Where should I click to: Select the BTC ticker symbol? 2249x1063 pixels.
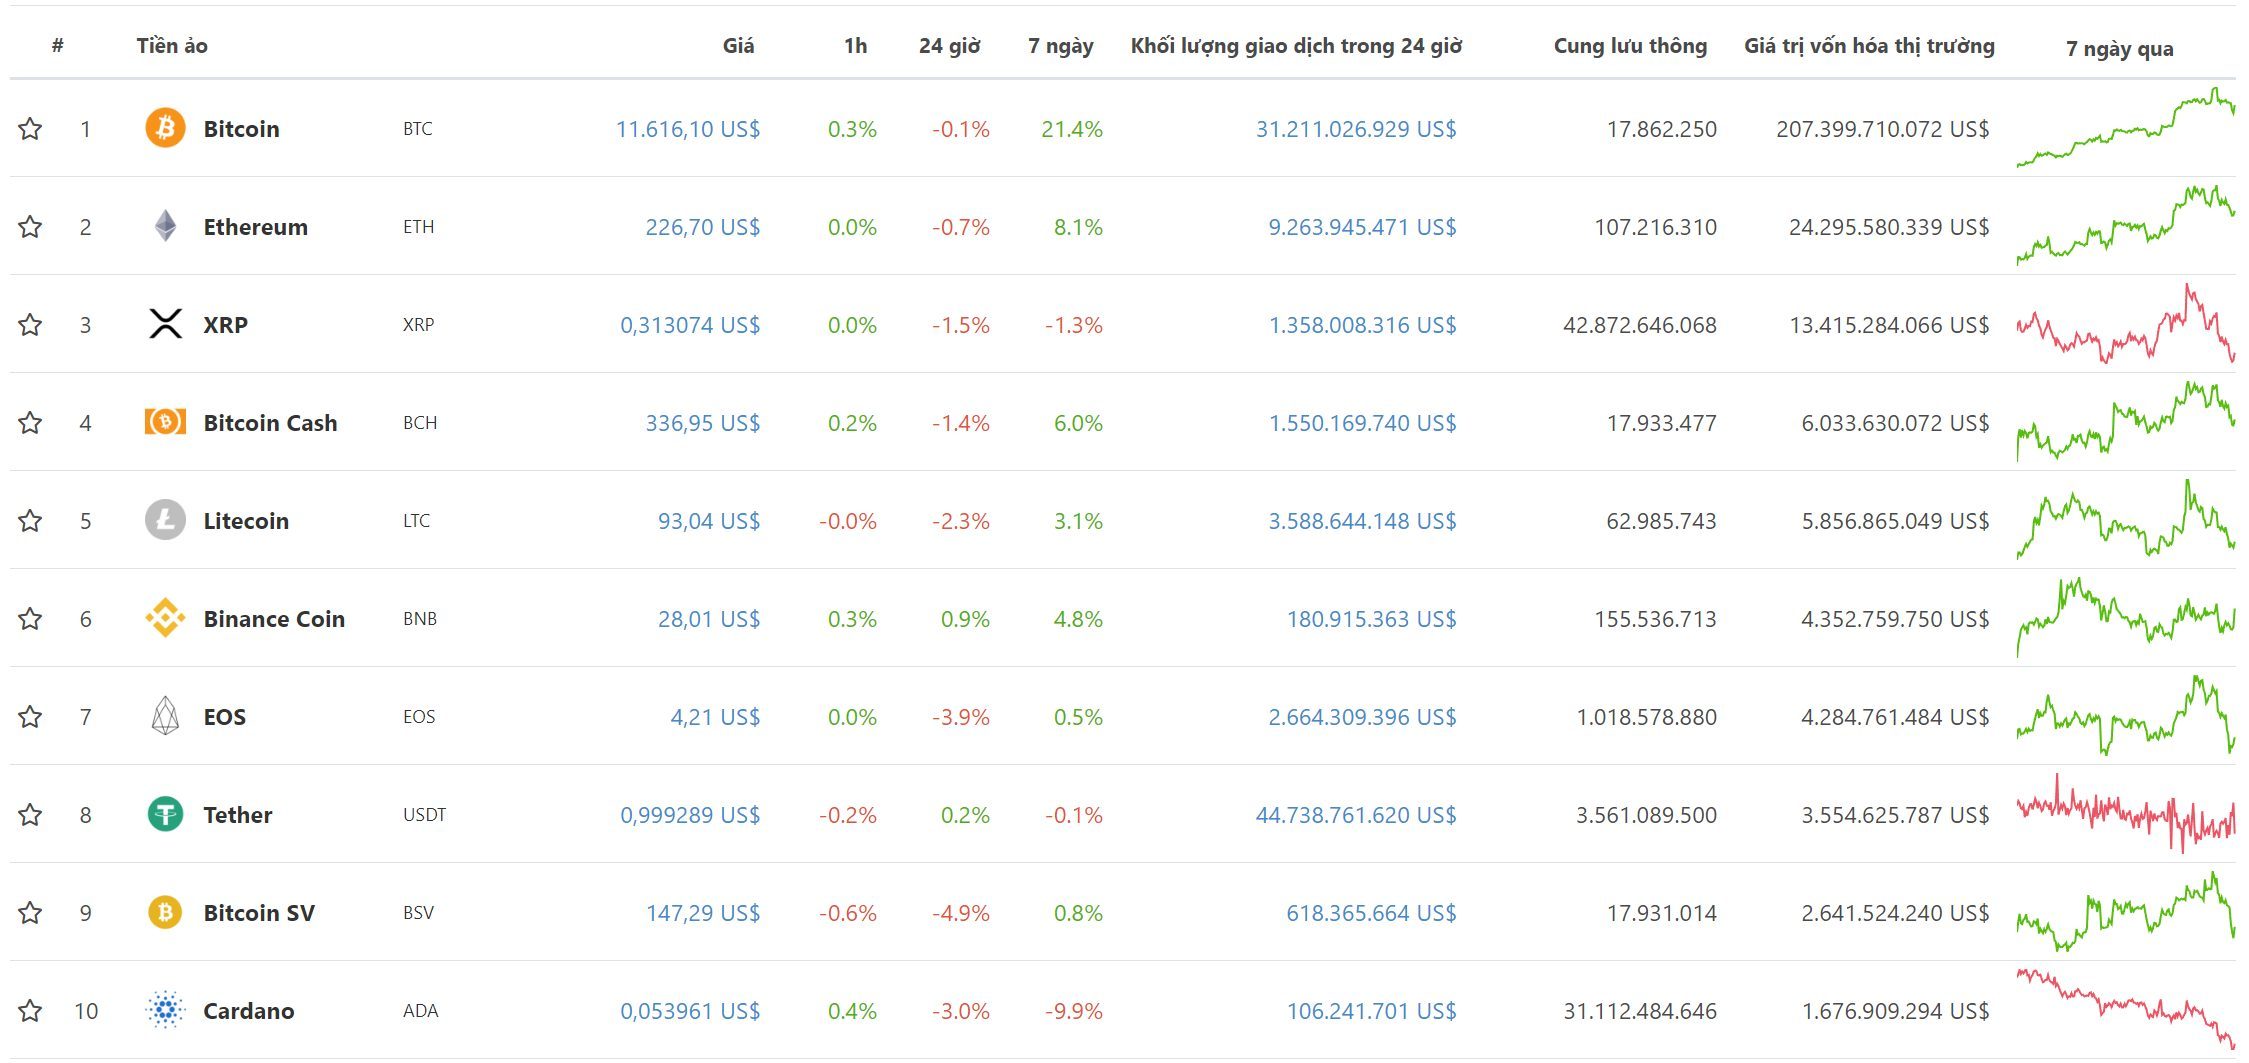417,128
